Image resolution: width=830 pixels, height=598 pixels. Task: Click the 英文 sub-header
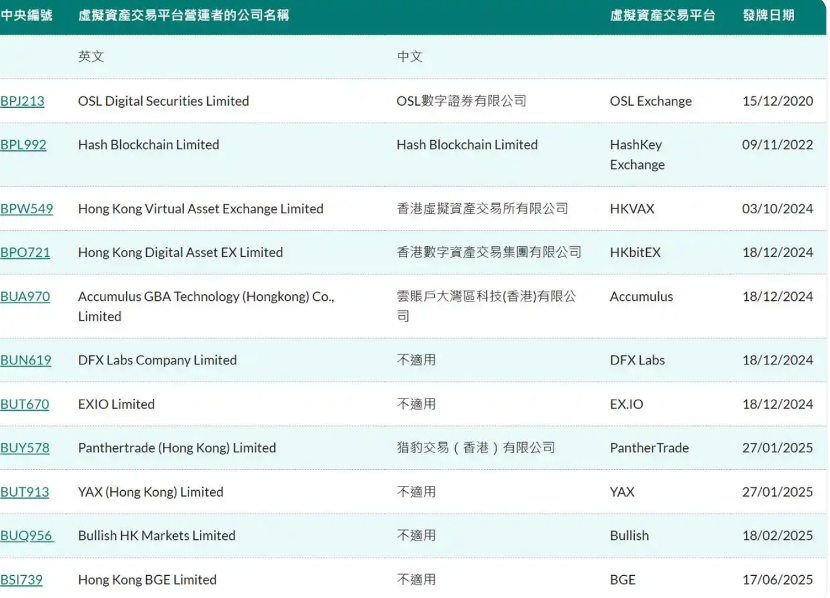91,57
